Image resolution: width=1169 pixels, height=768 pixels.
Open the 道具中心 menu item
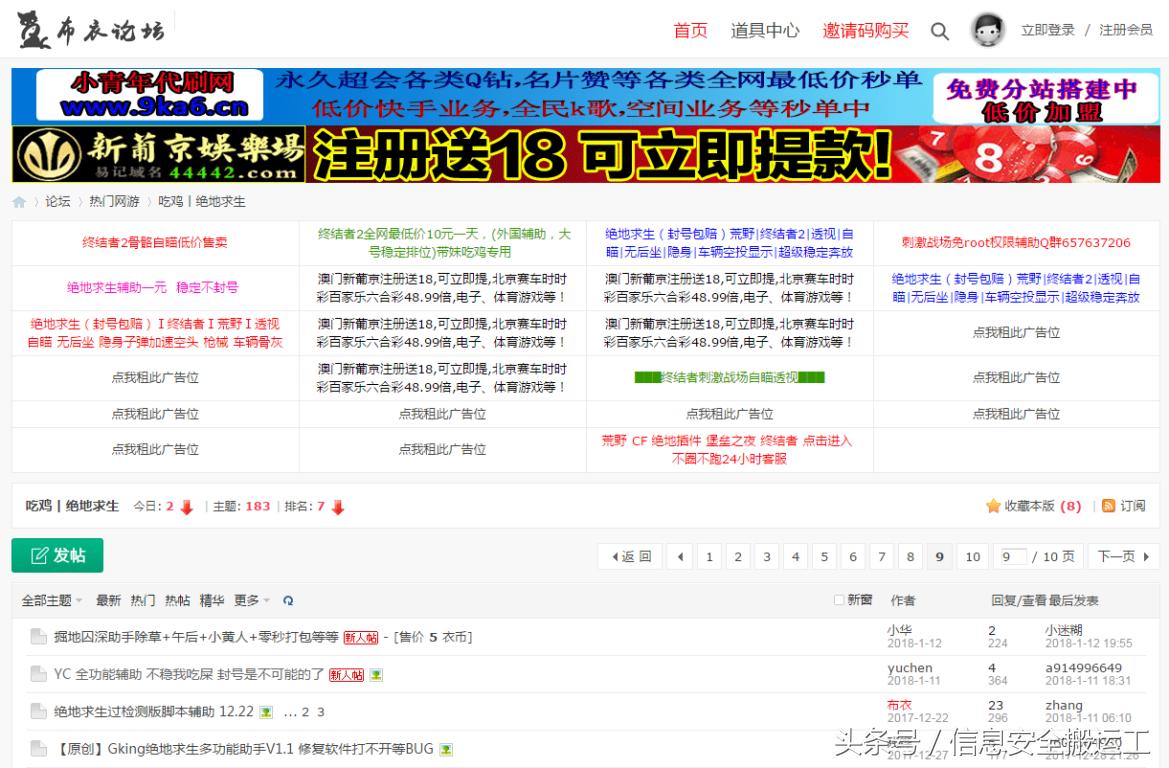(x=767, y=31)
